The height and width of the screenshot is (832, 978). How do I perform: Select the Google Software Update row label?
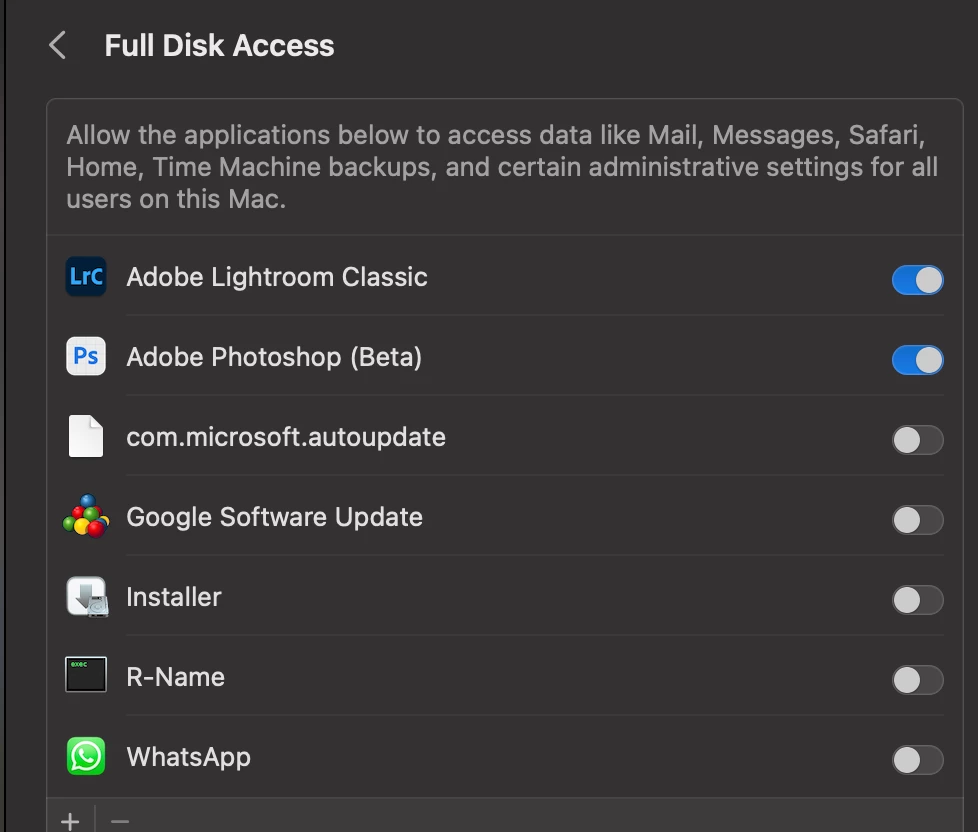click(274, 517)
